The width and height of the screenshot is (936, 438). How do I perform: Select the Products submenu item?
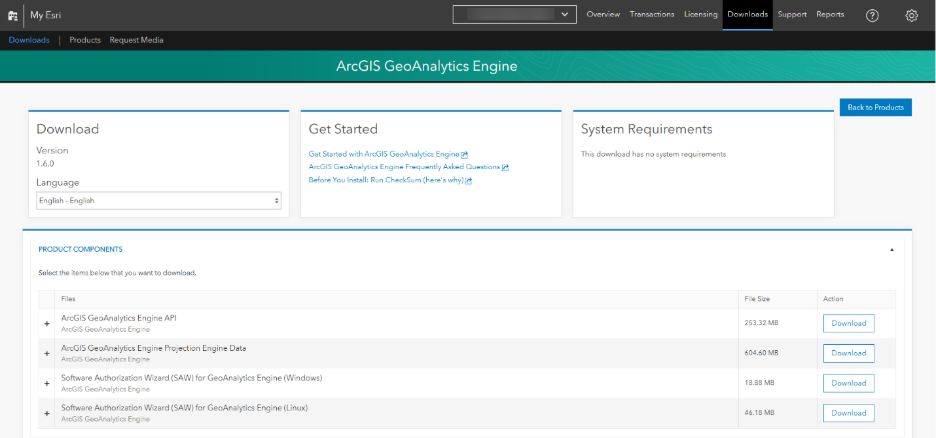point(85,40)
